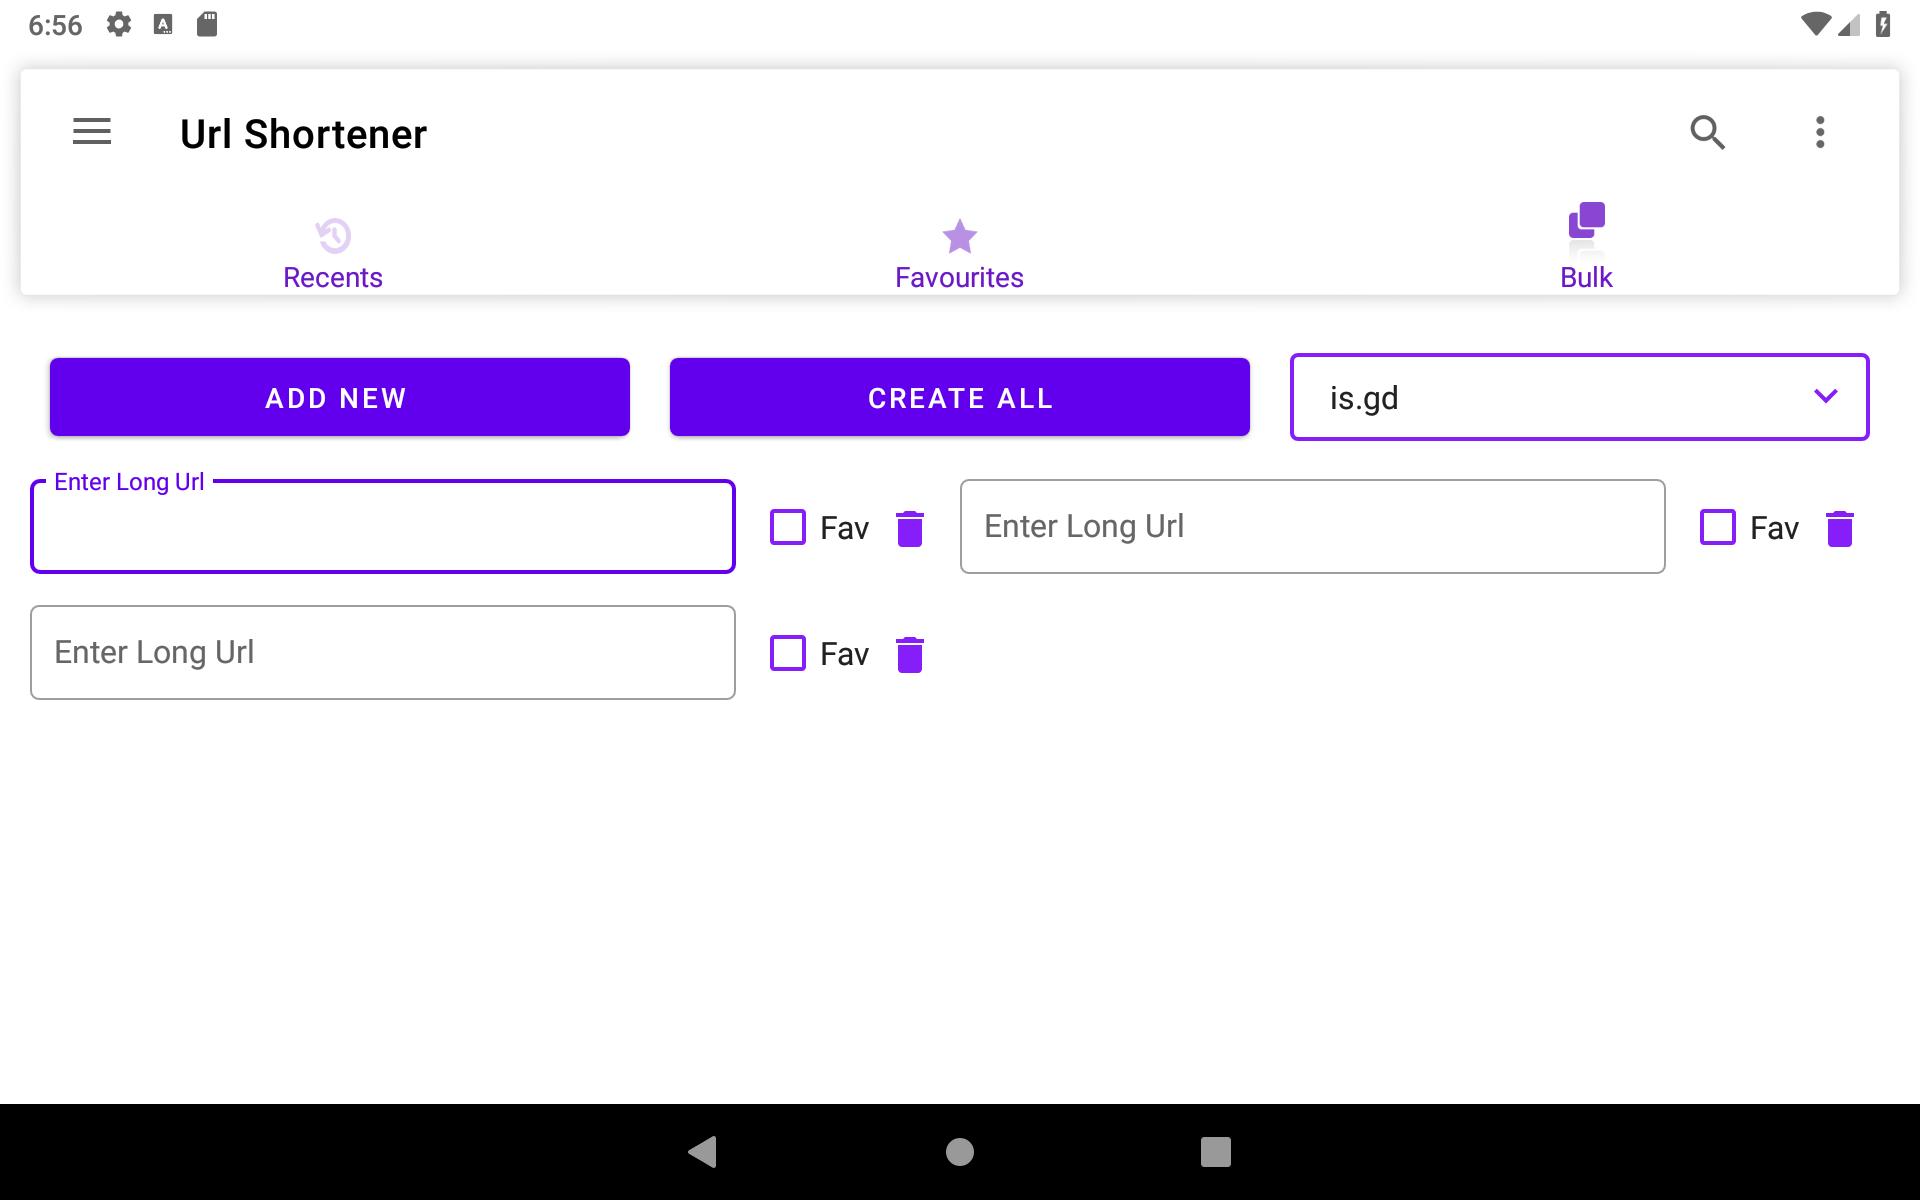
Task: Click the three-dot overflow menu icon
Action: [x=1820, y=133]
